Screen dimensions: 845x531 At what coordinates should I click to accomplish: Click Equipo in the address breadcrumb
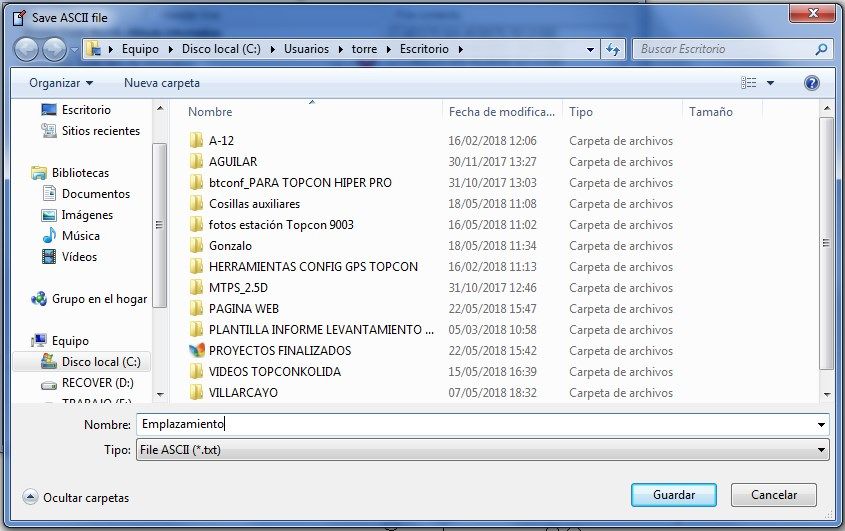tap(140, 49)
